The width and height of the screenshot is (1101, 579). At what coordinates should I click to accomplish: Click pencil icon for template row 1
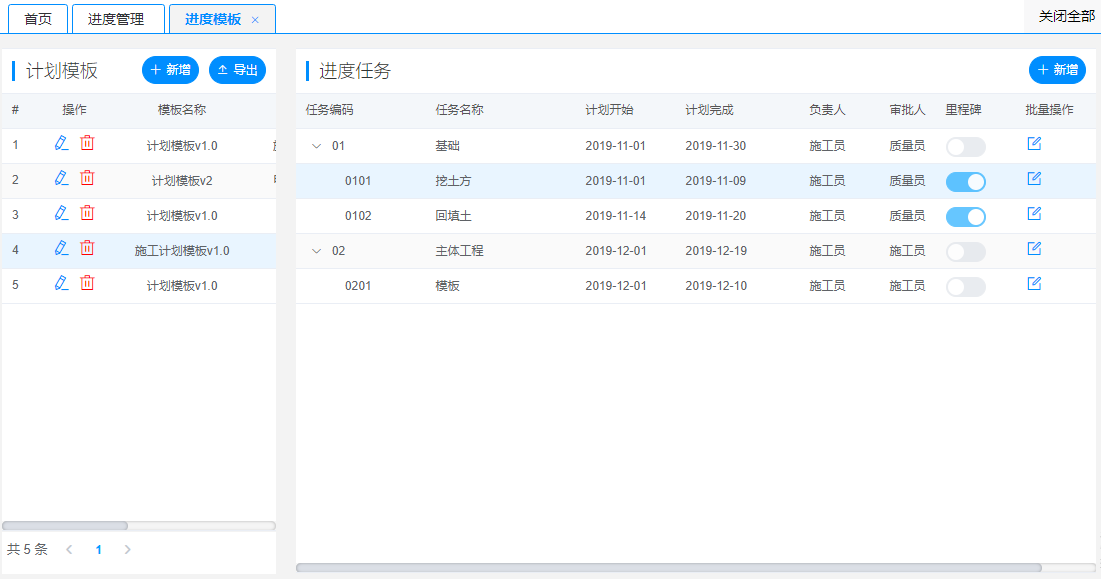pyautogui.click(x=61, y=143)
